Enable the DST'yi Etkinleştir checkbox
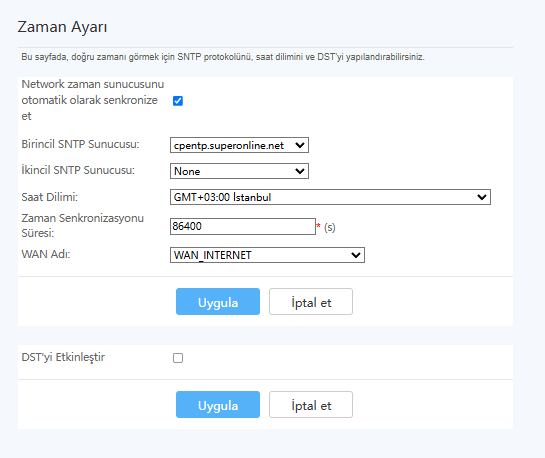Image resolution: width=545 pixels, height=458 pixels. [x=178, y=358]
